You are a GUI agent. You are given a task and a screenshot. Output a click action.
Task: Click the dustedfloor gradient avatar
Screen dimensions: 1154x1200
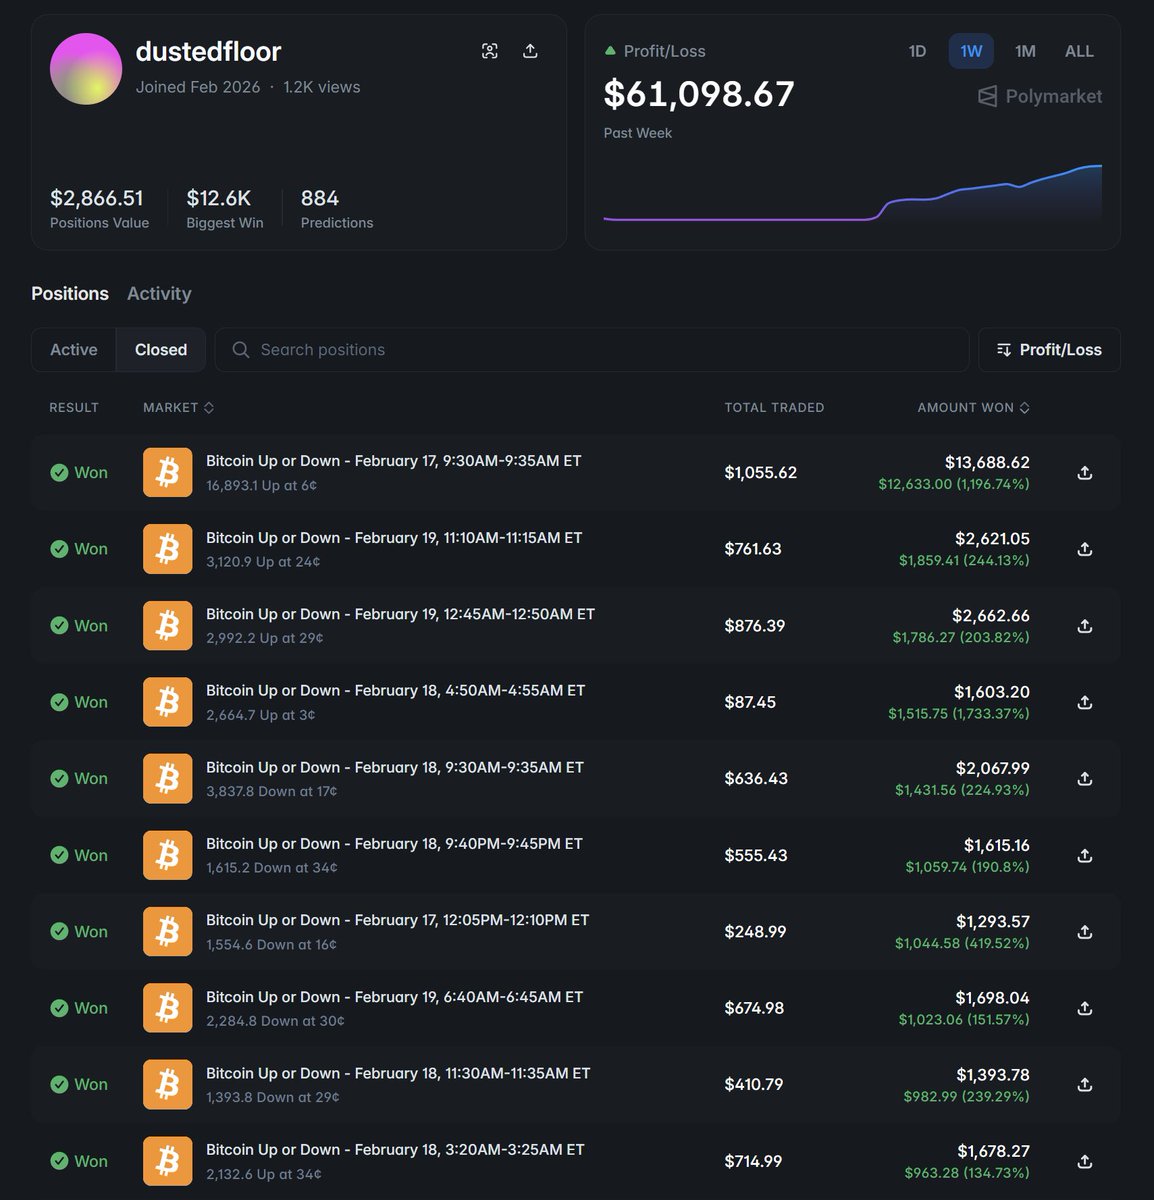(x=86, y=69)
